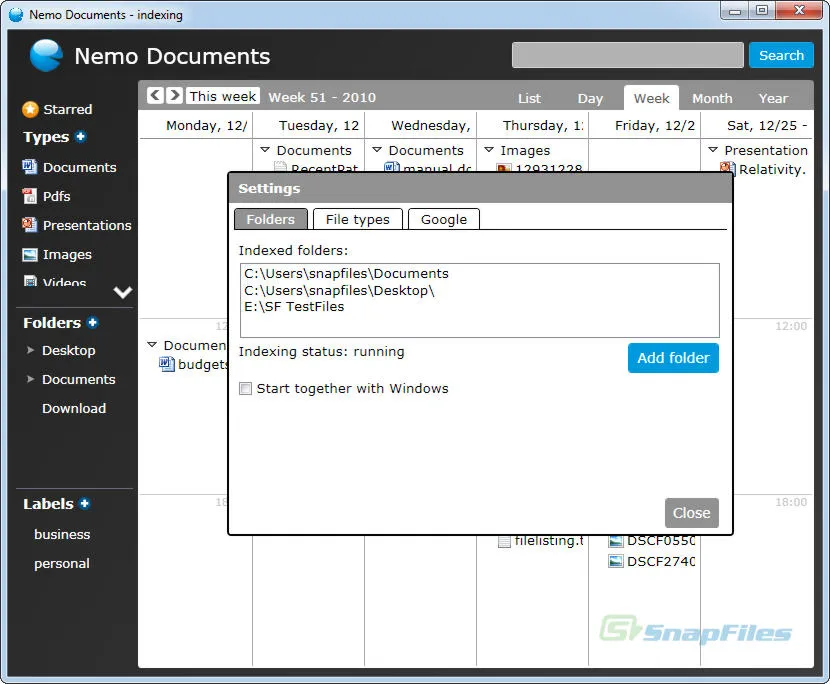Open the Relativity presentation file
The width and height of the screenshot is (830, 684).
(x=763, y=169)
